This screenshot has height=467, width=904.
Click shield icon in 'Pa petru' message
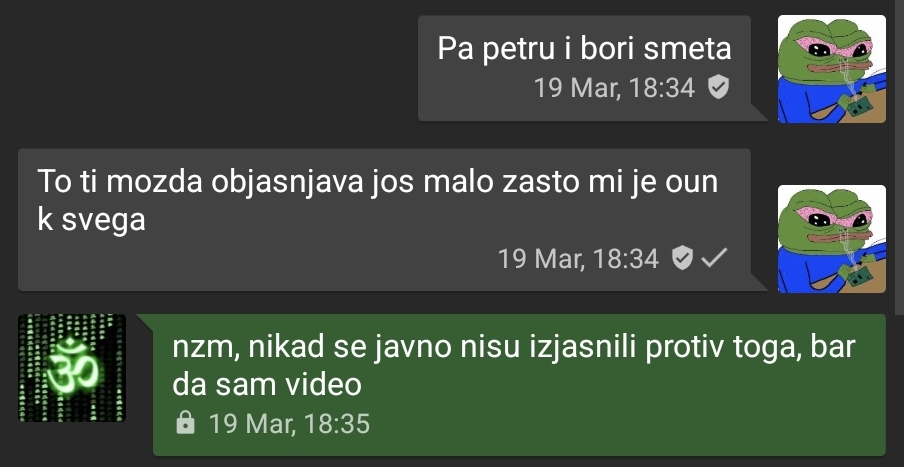(x=718, y=88)
